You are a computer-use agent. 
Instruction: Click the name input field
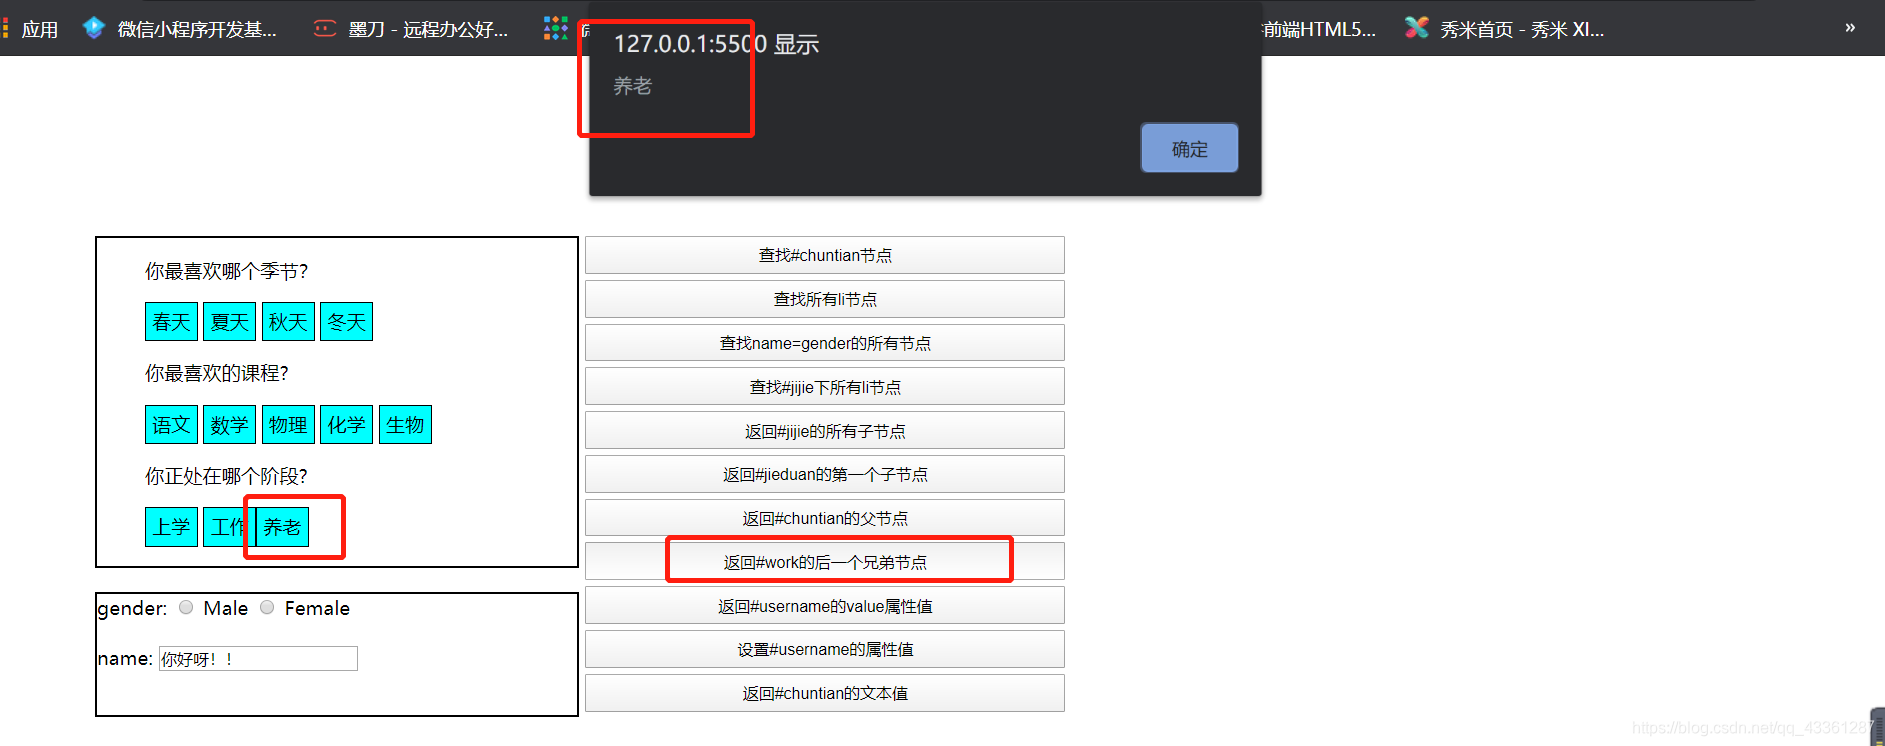[258, 658]
